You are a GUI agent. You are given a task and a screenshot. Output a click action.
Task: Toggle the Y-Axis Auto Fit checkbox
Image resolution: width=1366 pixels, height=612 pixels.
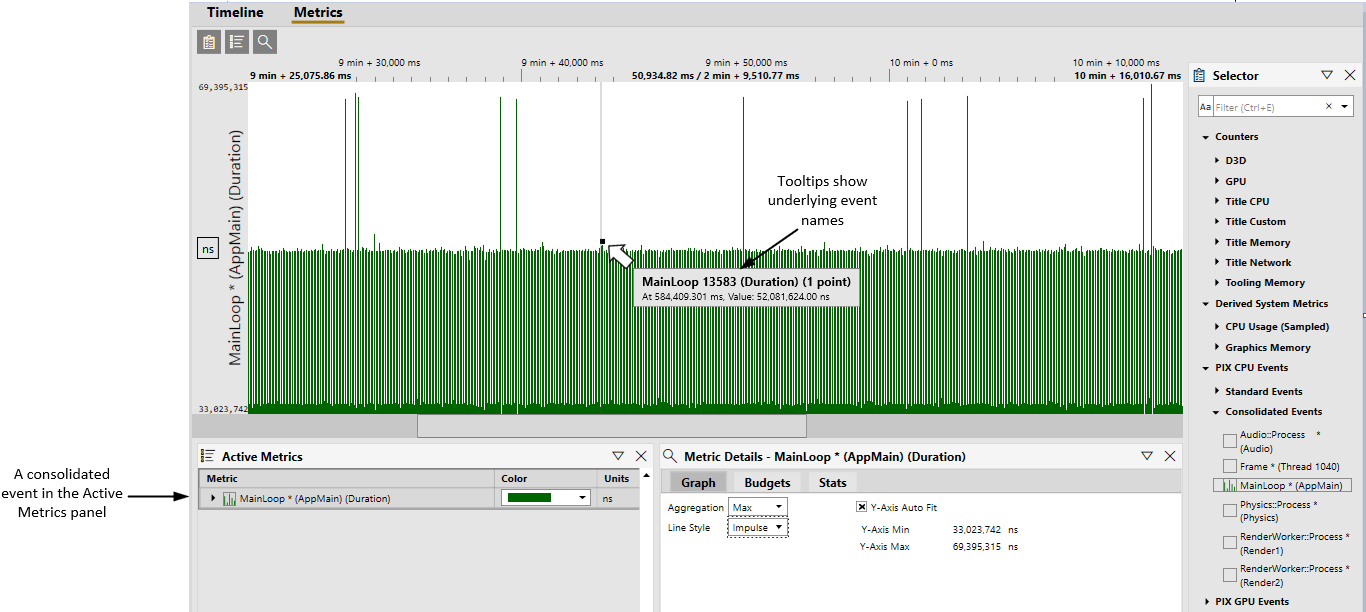861,507
